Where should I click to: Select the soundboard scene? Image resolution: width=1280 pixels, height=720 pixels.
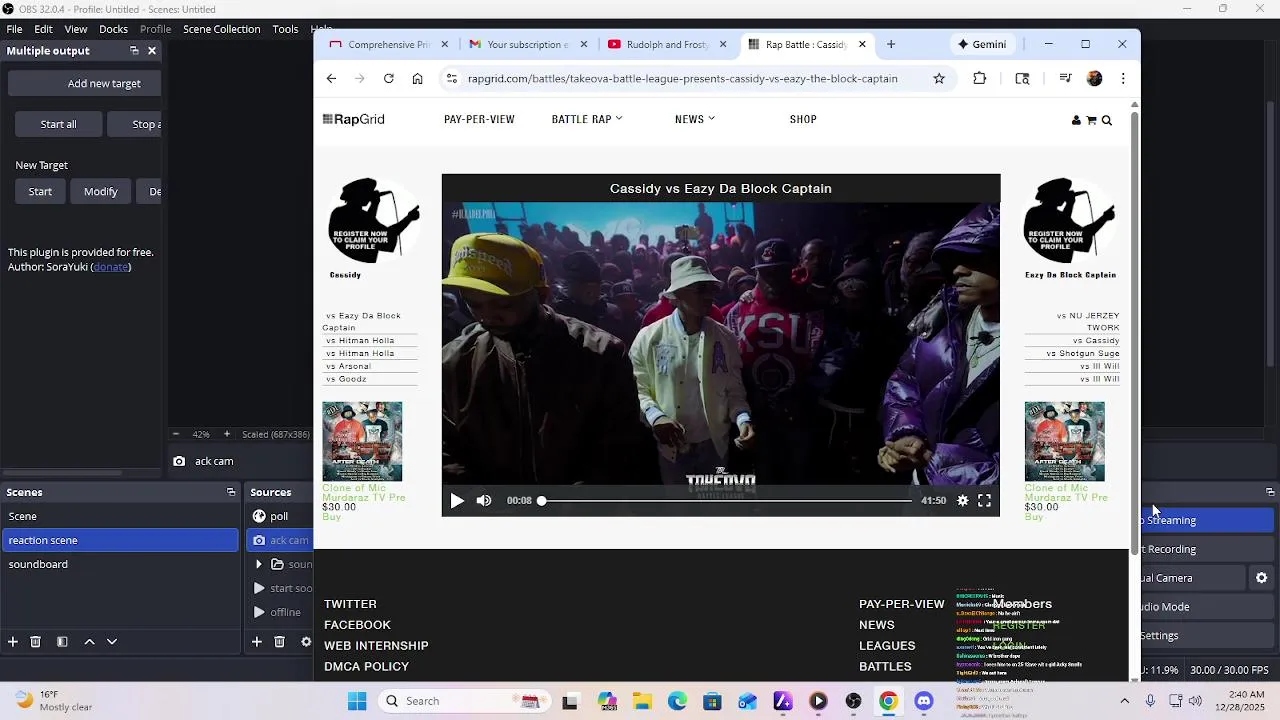[120, 564]
